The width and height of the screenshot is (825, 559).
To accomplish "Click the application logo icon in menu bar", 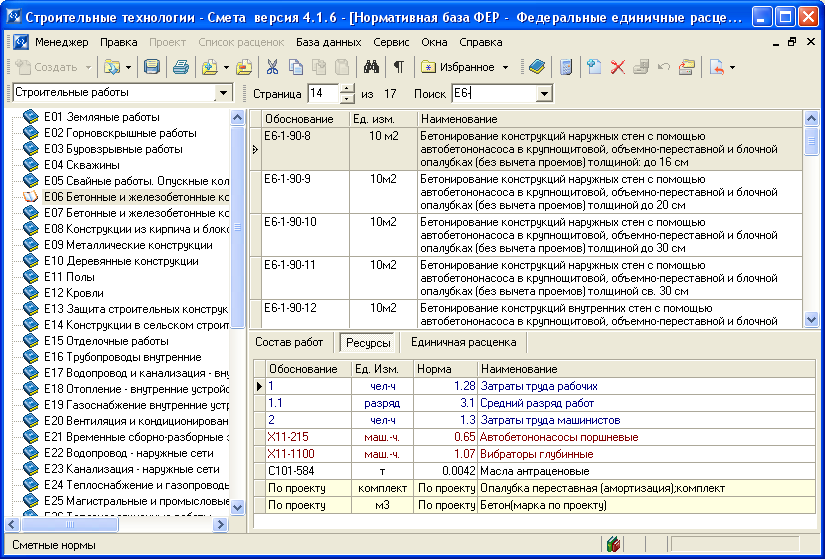I will click(x=21, y=42).
